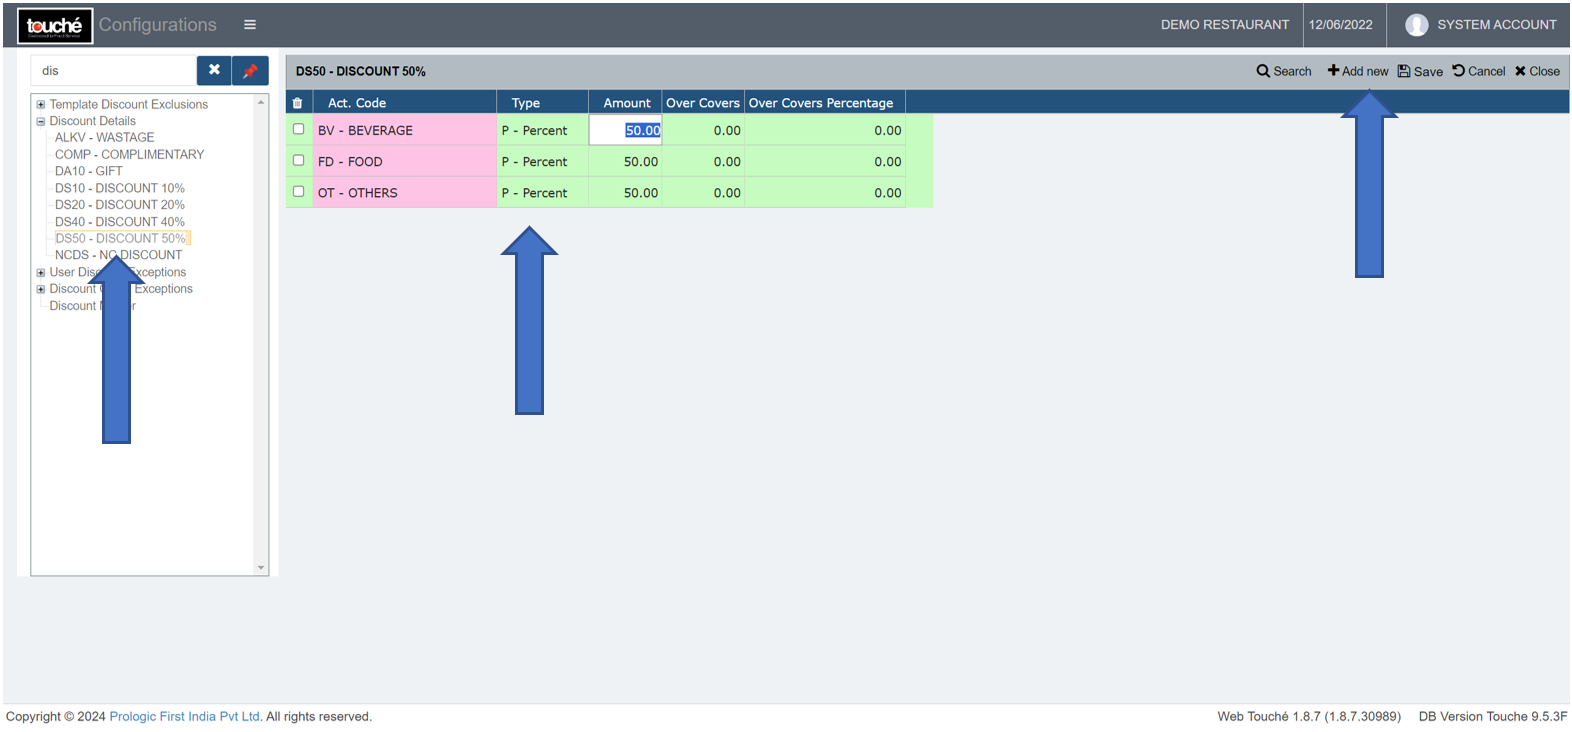Click the red pin icon
1572x732 pixels.
point(250,71)
